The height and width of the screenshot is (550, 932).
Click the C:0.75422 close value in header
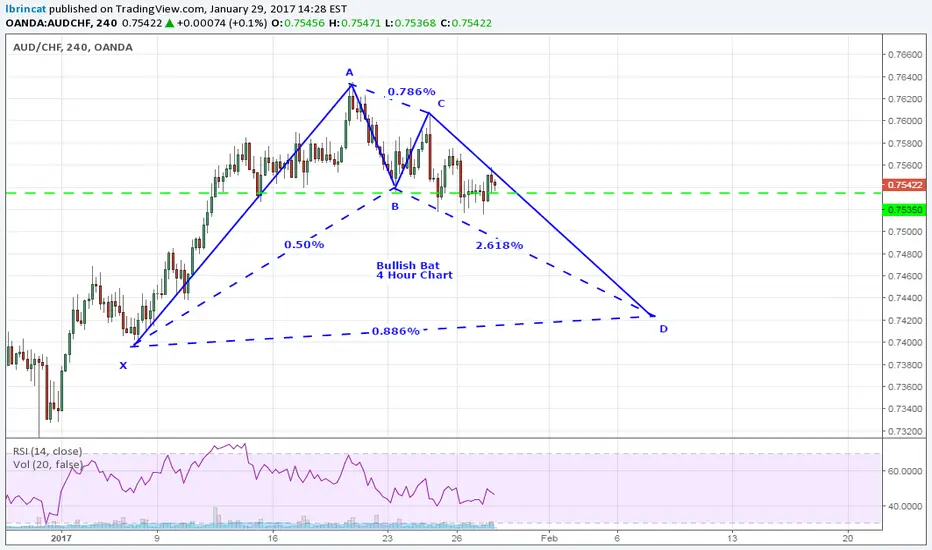(x=466, y=23)
